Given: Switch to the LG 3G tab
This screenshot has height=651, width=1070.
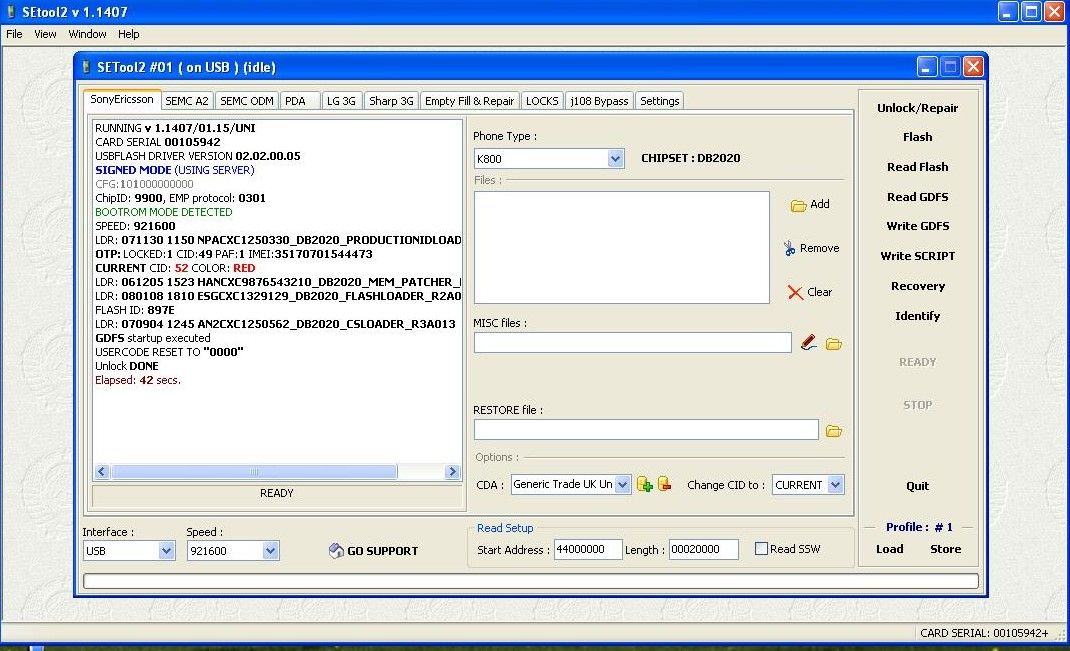Looking at the screenshot, I should click(x=341, y=101).
